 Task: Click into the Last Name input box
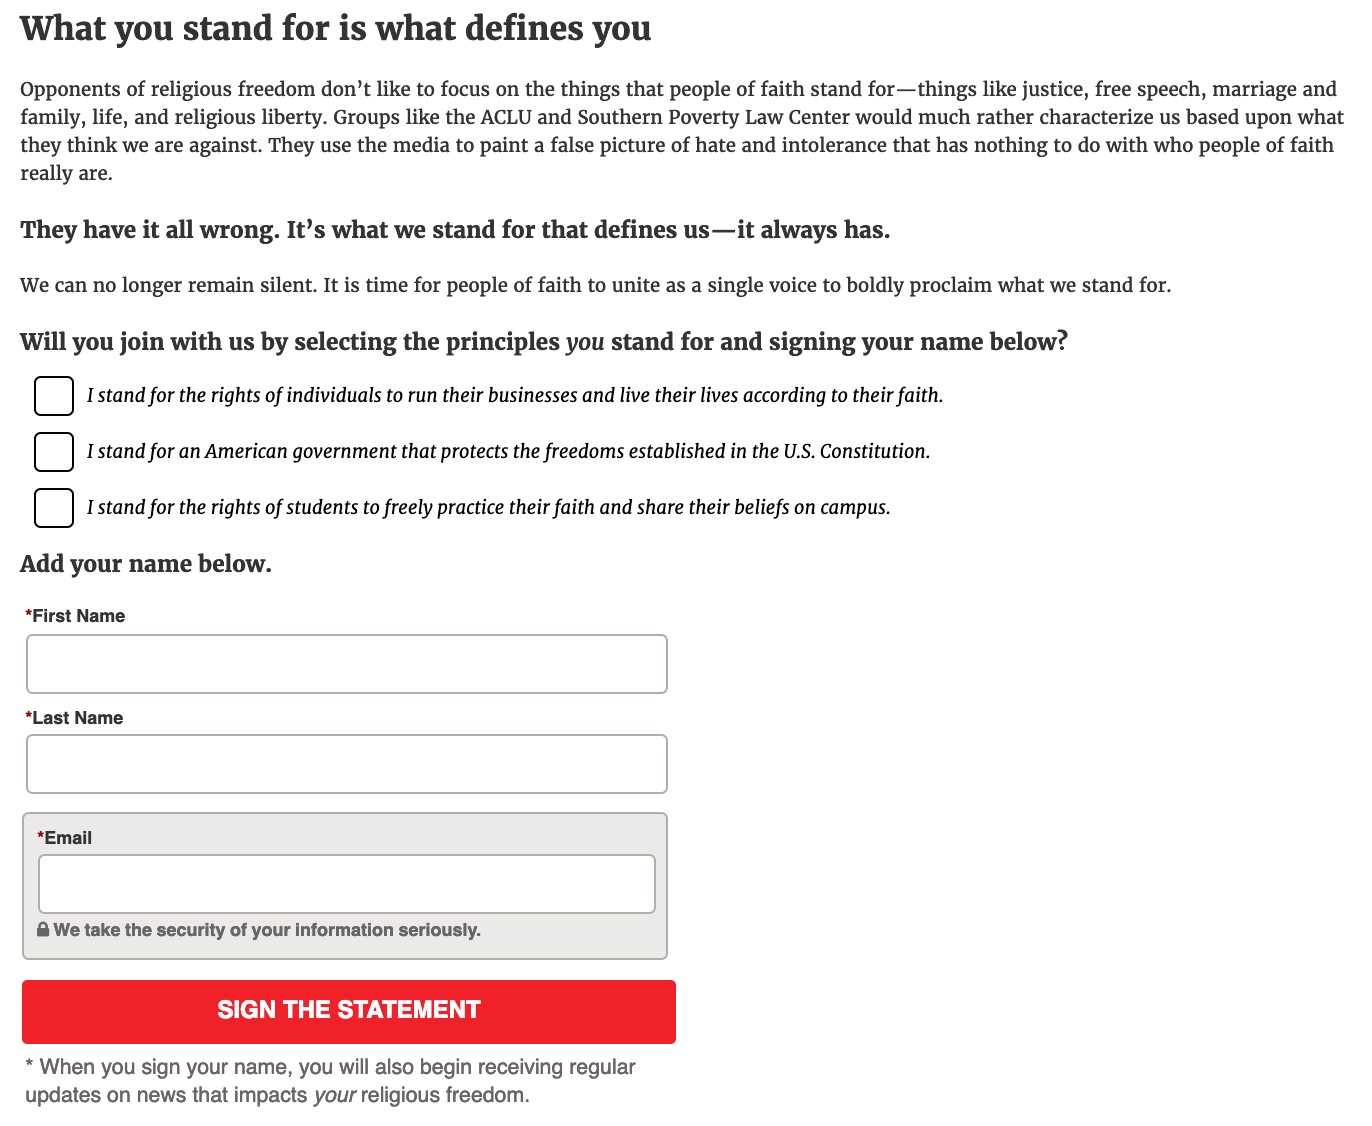click(x=346, y=764)
